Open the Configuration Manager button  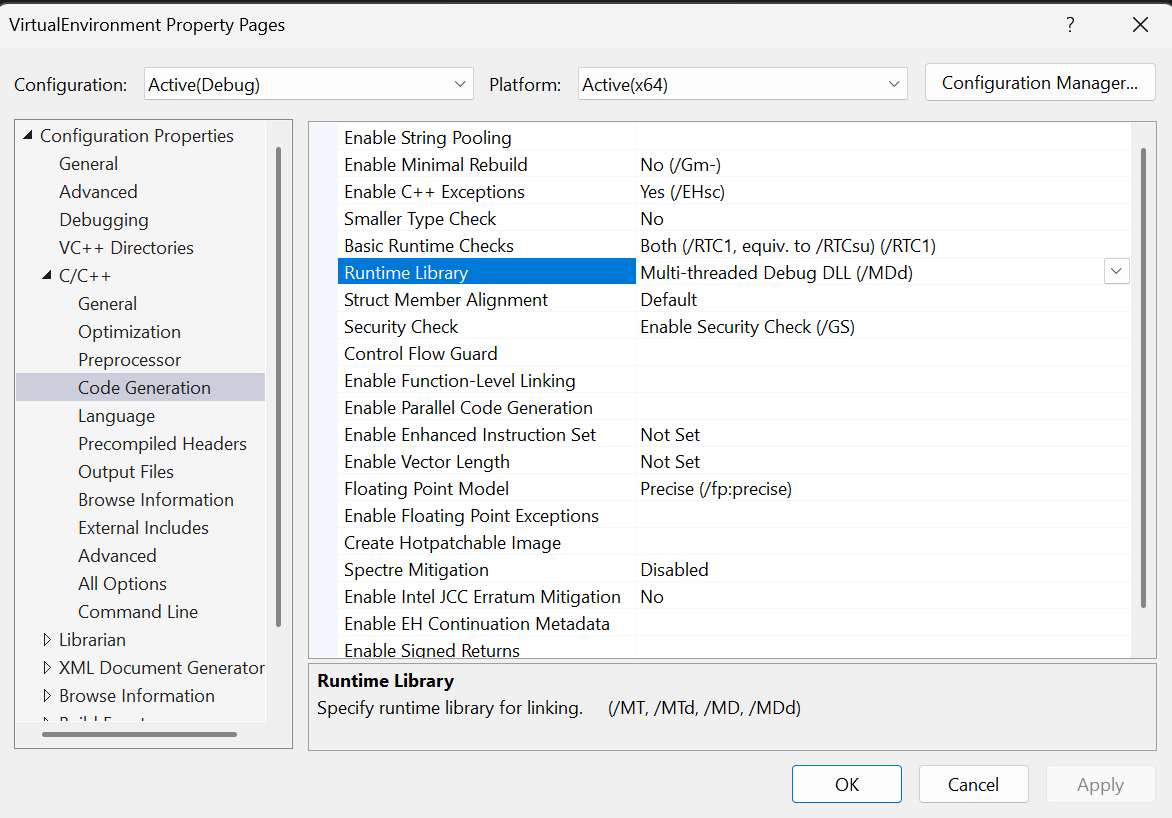(x=1040, y=83)
